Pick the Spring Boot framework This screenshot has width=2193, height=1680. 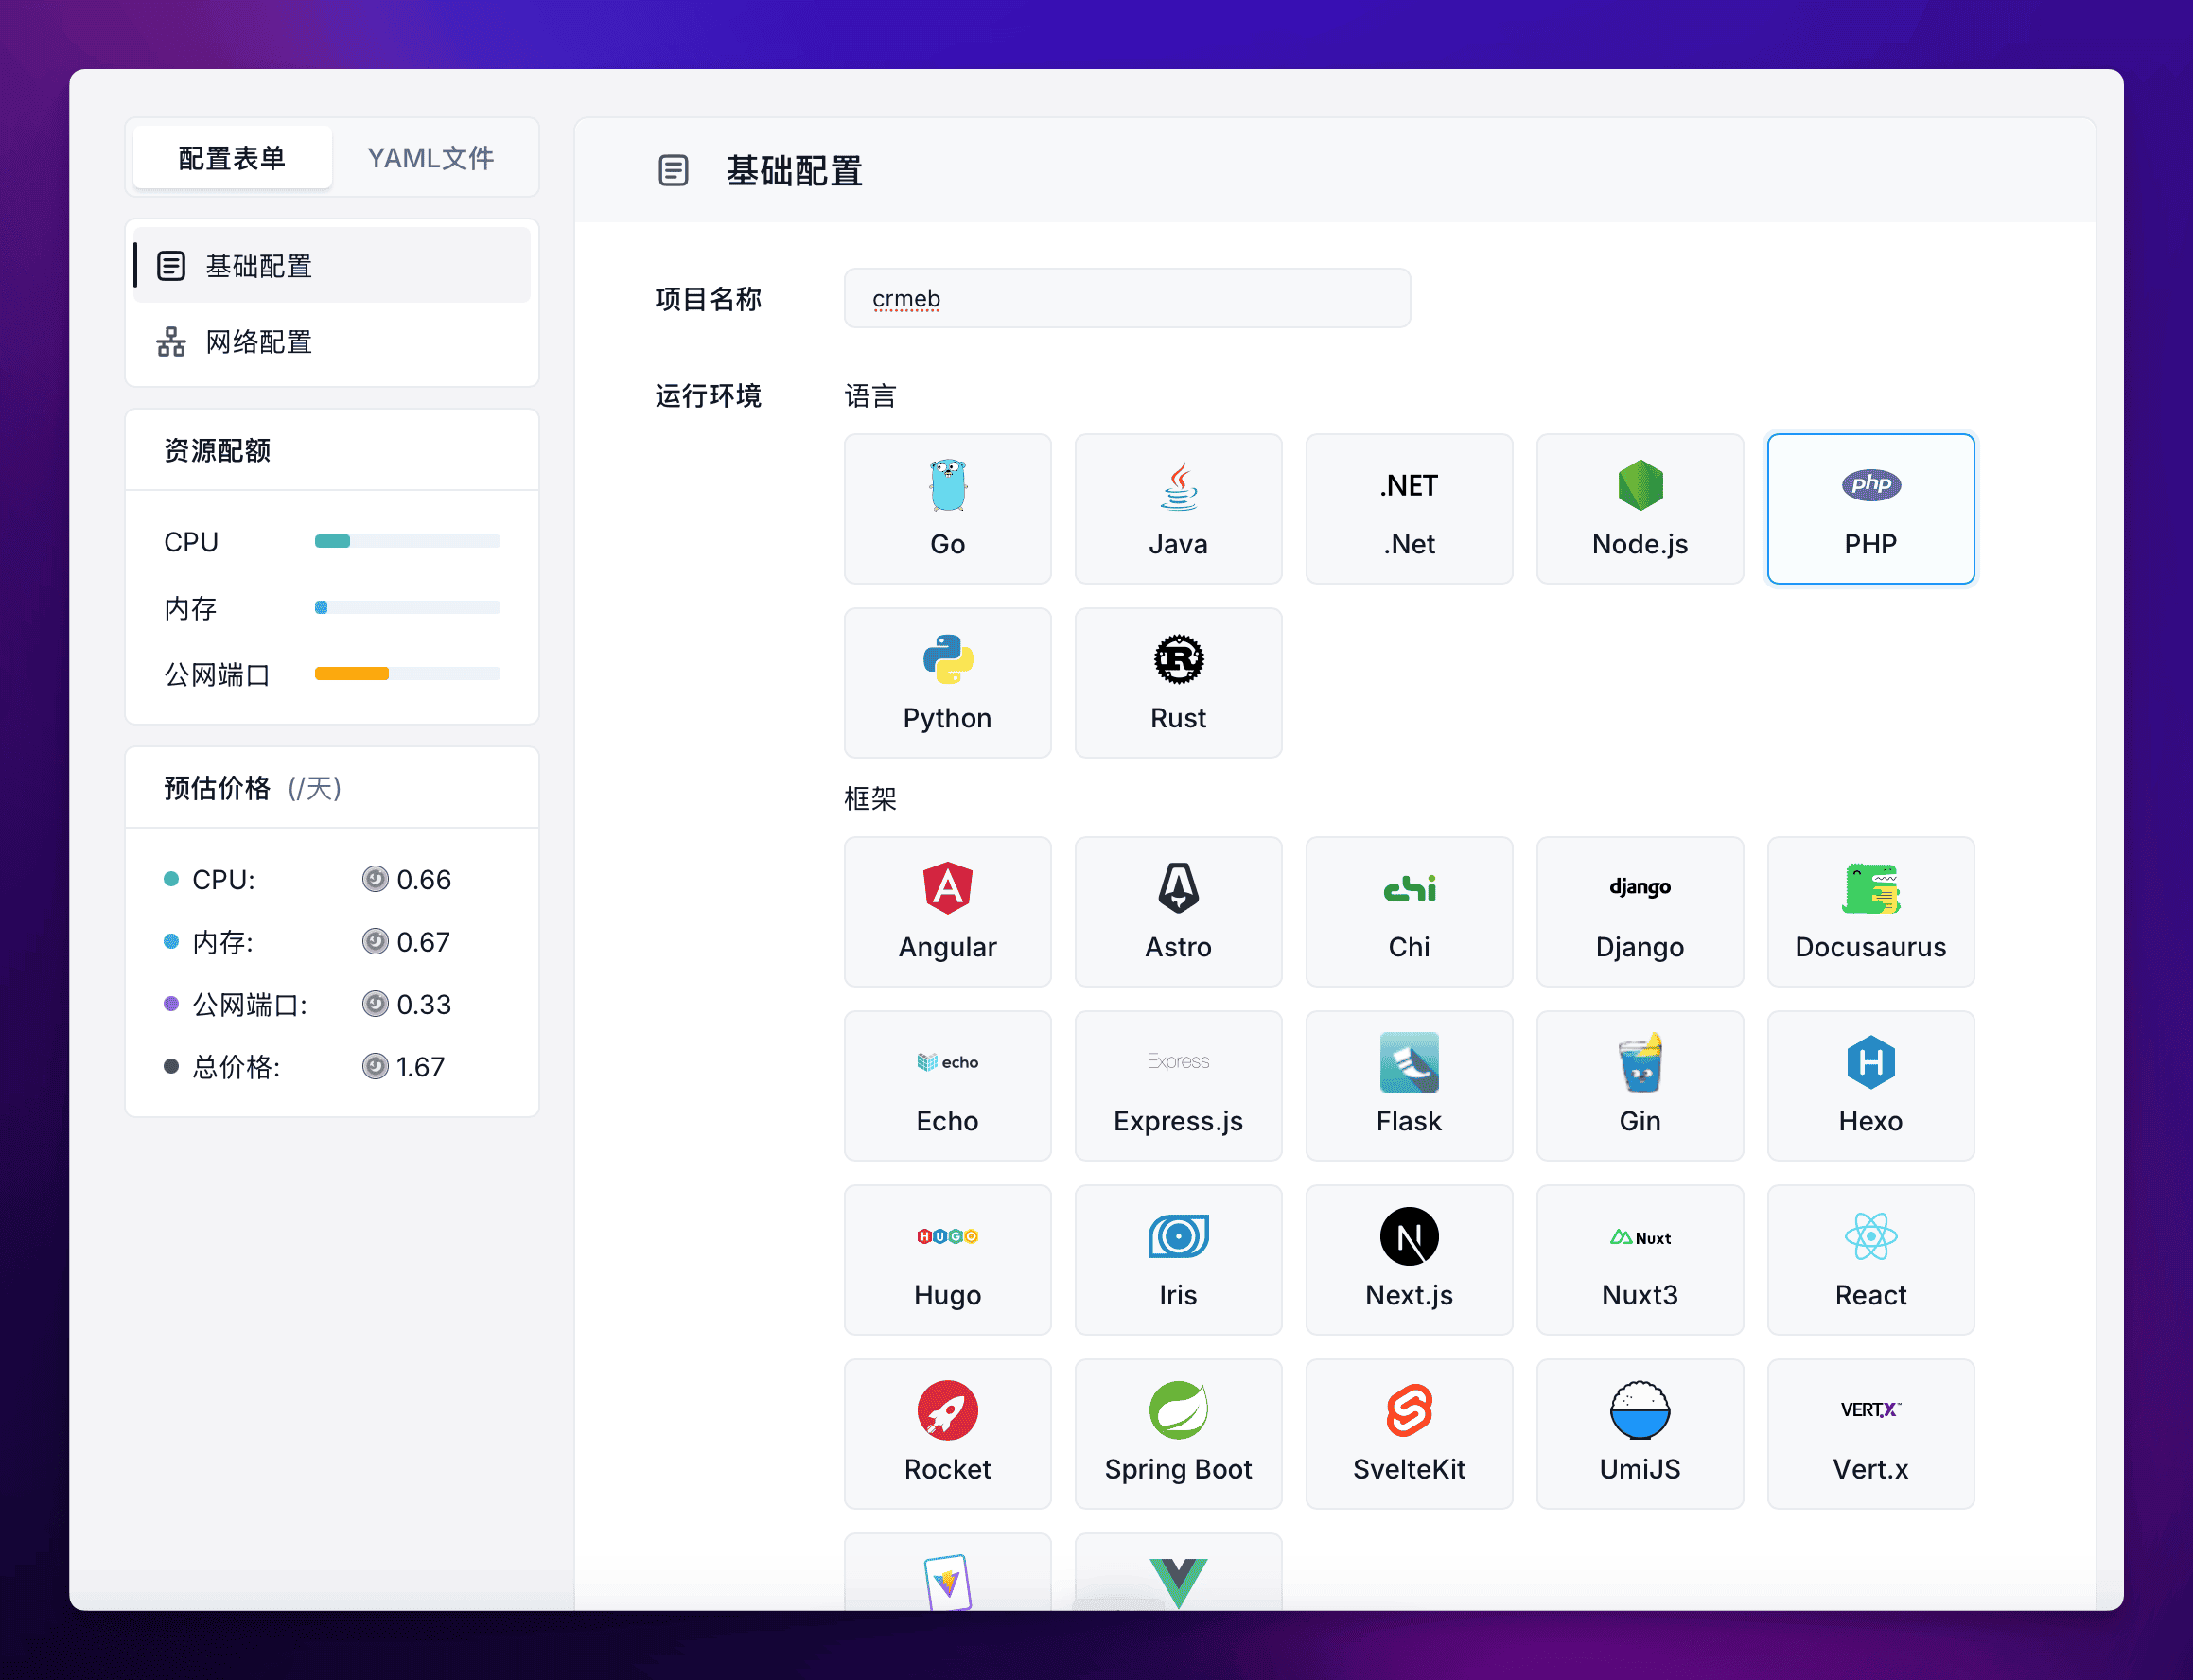[x=1178, y=1434]
